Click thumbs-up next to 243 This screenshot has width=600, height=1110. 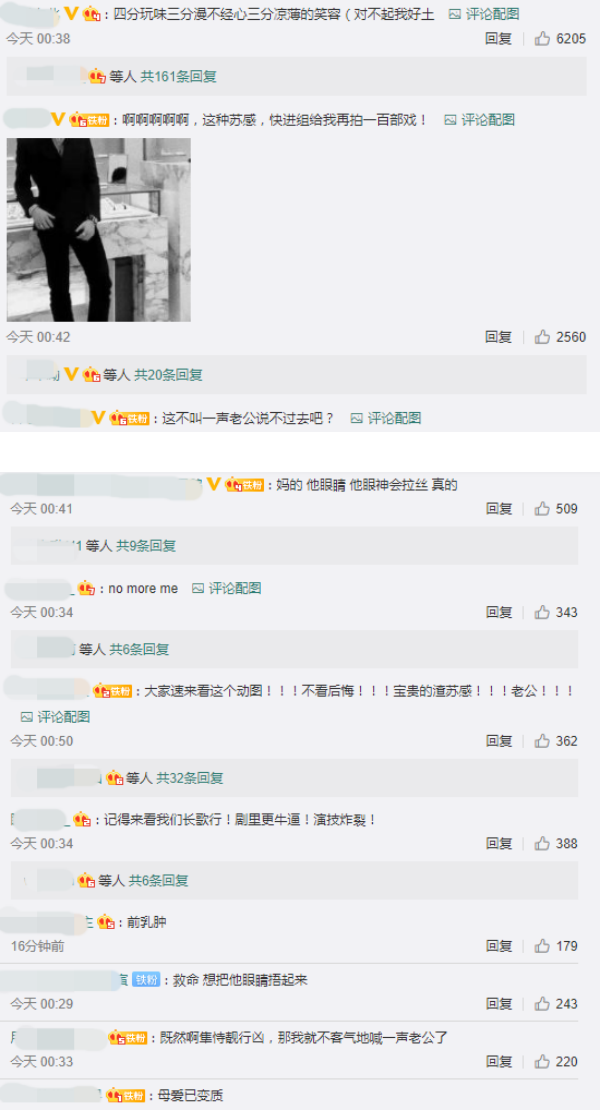[542, 1004]
